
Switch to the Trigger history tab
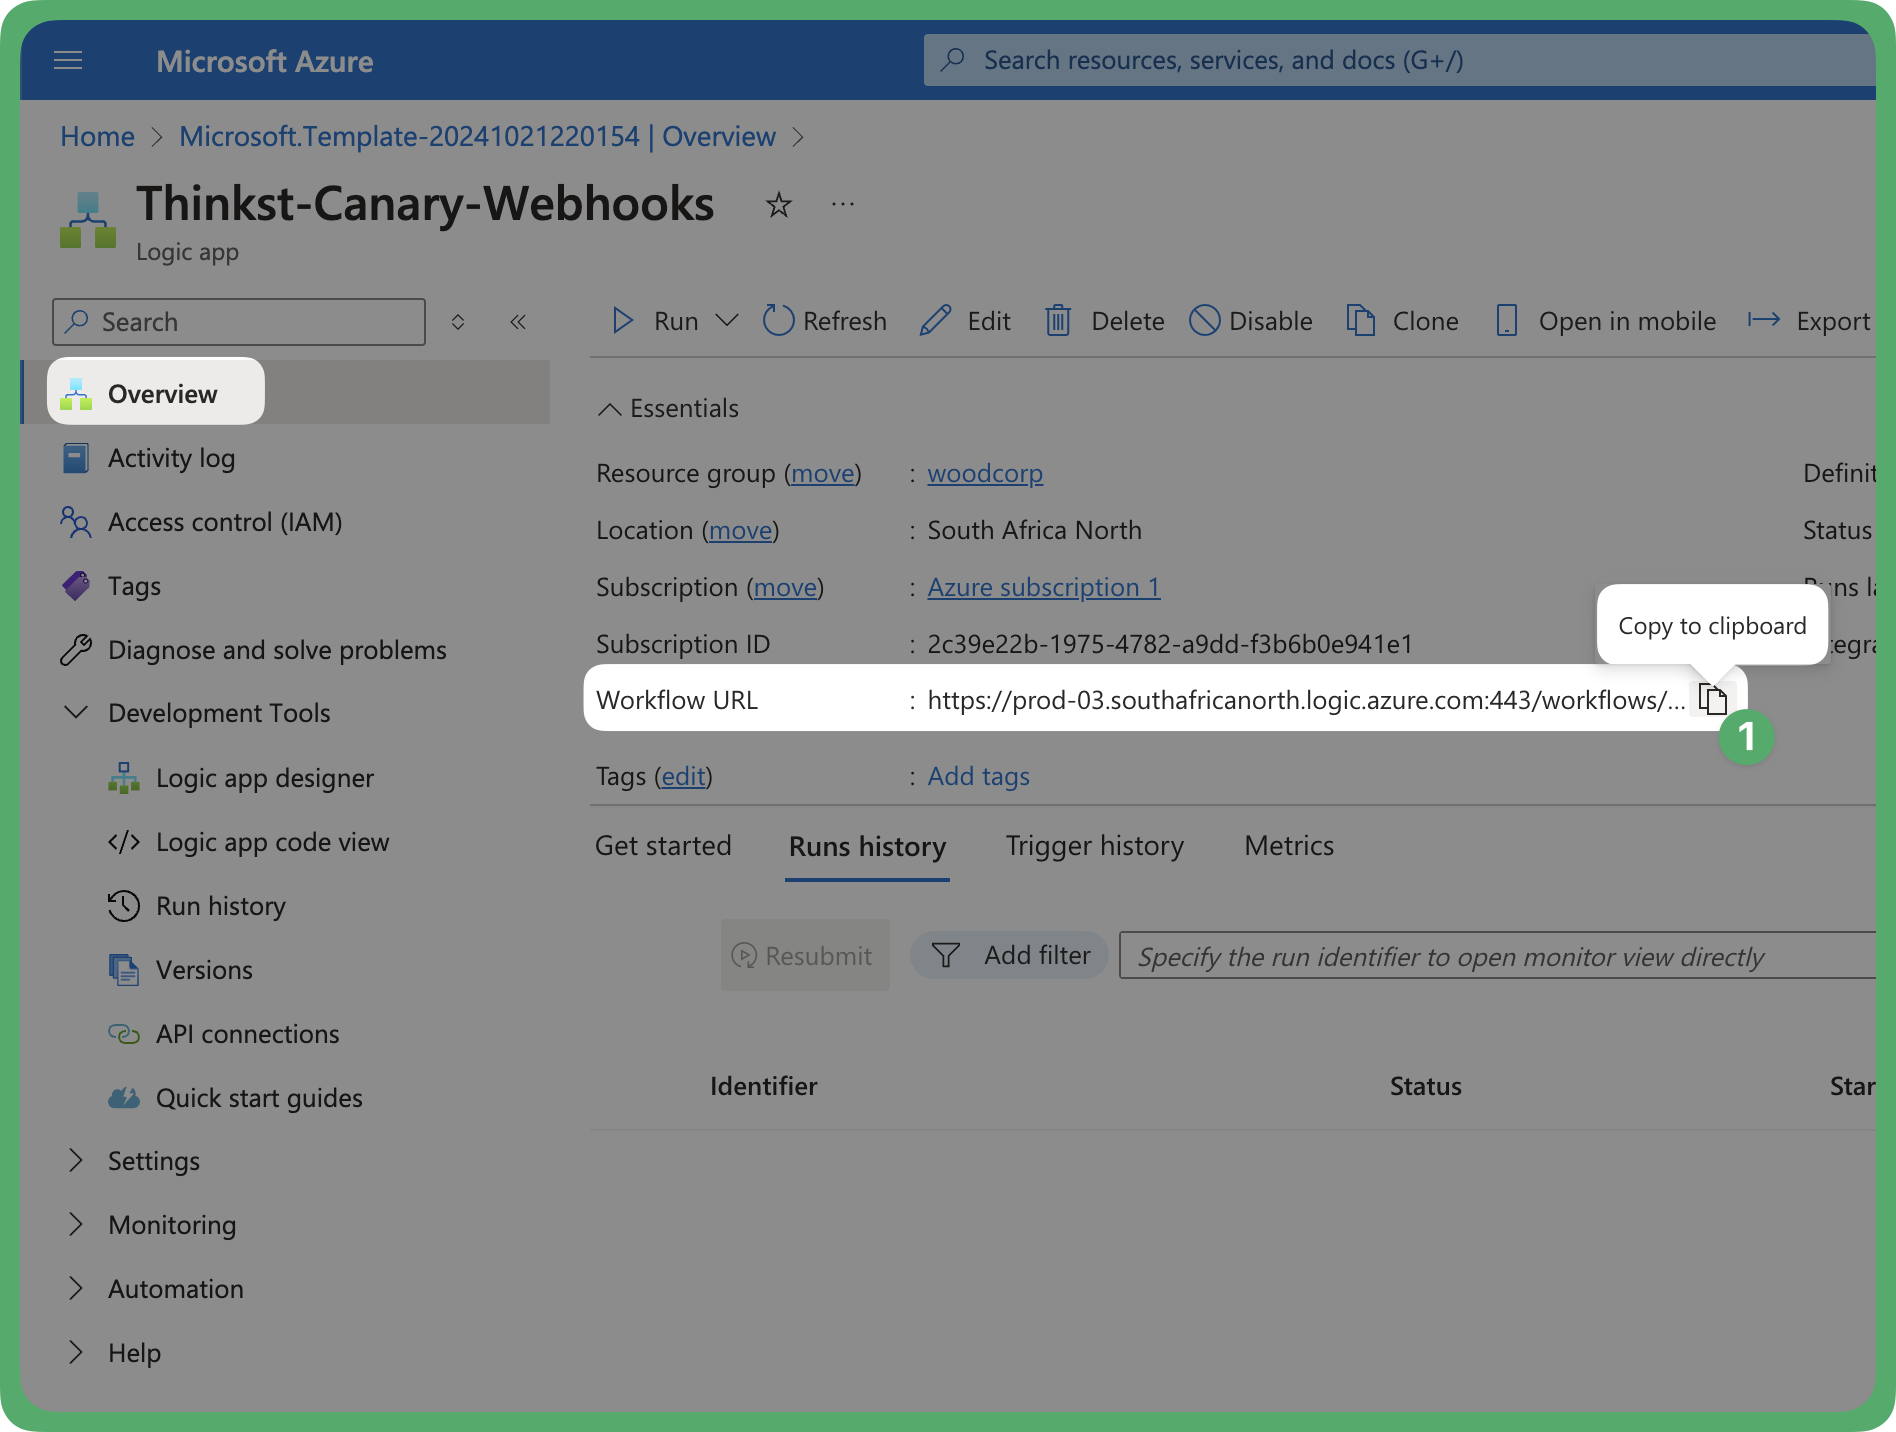[1094, 846]
